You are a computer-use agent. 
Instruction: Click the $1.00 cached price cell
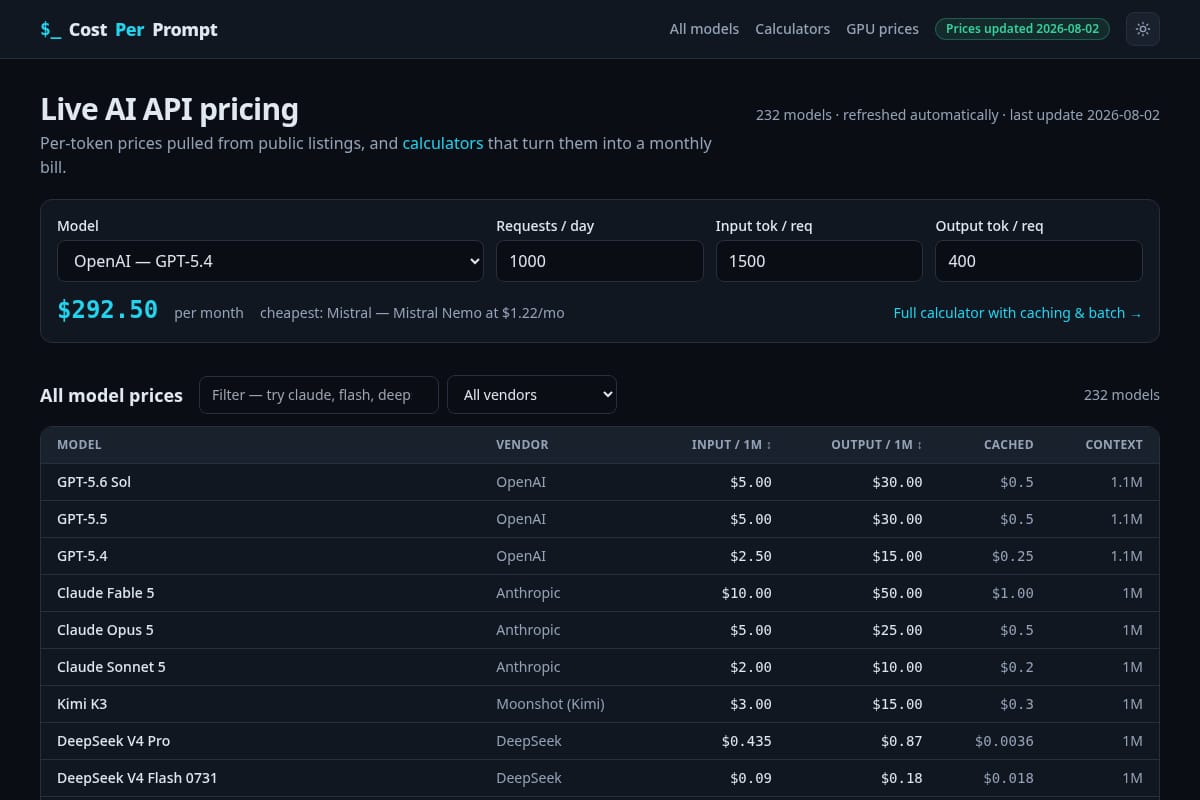click(x=1012, y=593)
